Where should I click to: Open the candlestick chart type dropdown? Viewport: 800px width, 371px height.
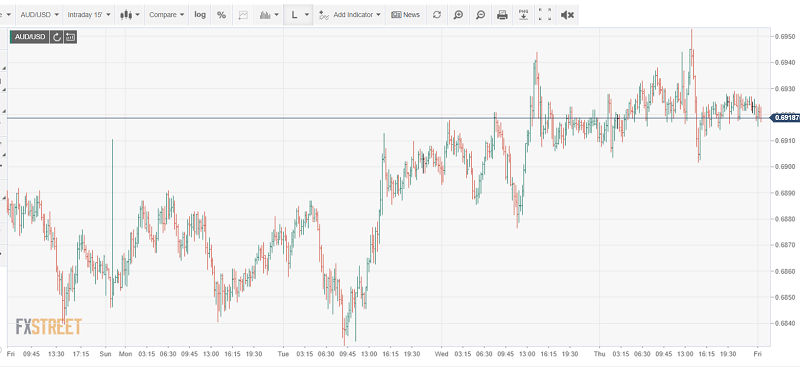[130, 15]
